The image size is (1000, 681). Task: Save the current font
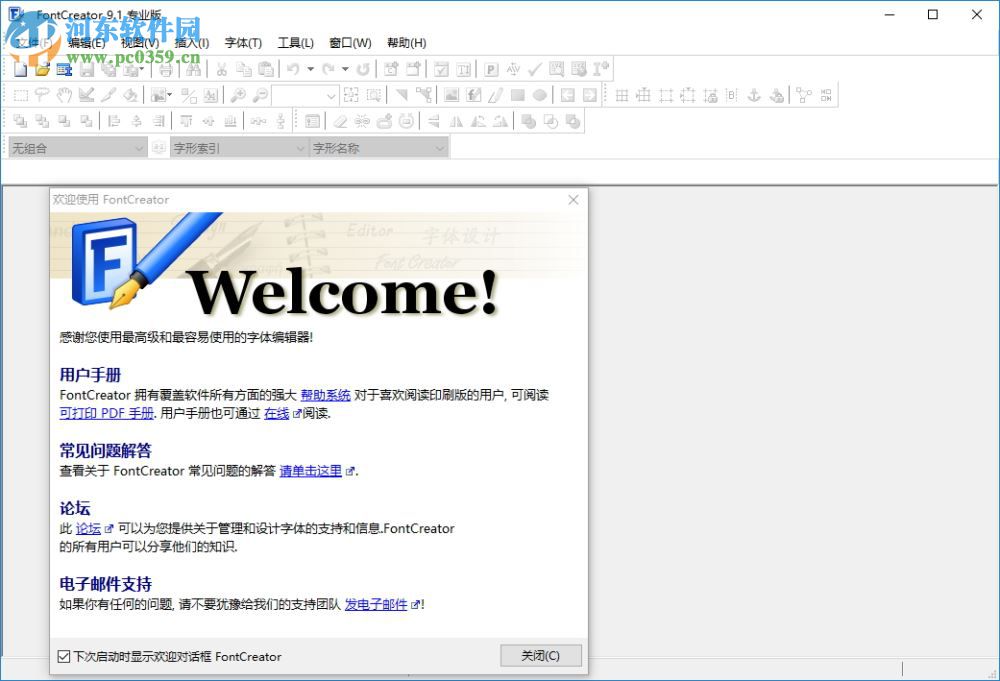pyautogui.click(x=86, y=69)
